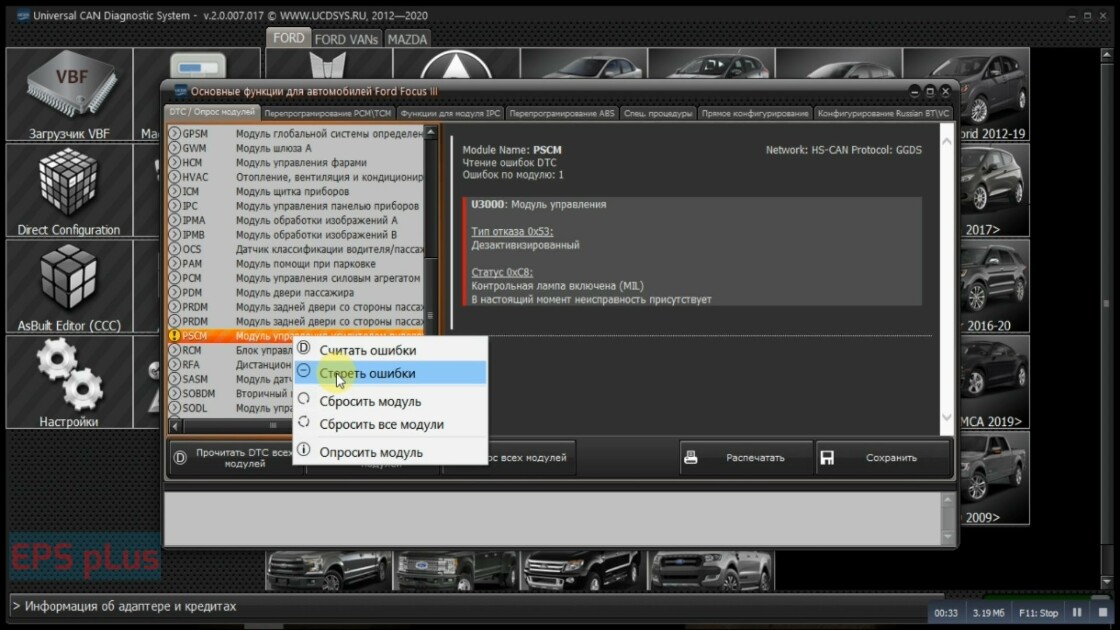Select HVAC module row
This screenshot has width=1120, height=630.
296,177
